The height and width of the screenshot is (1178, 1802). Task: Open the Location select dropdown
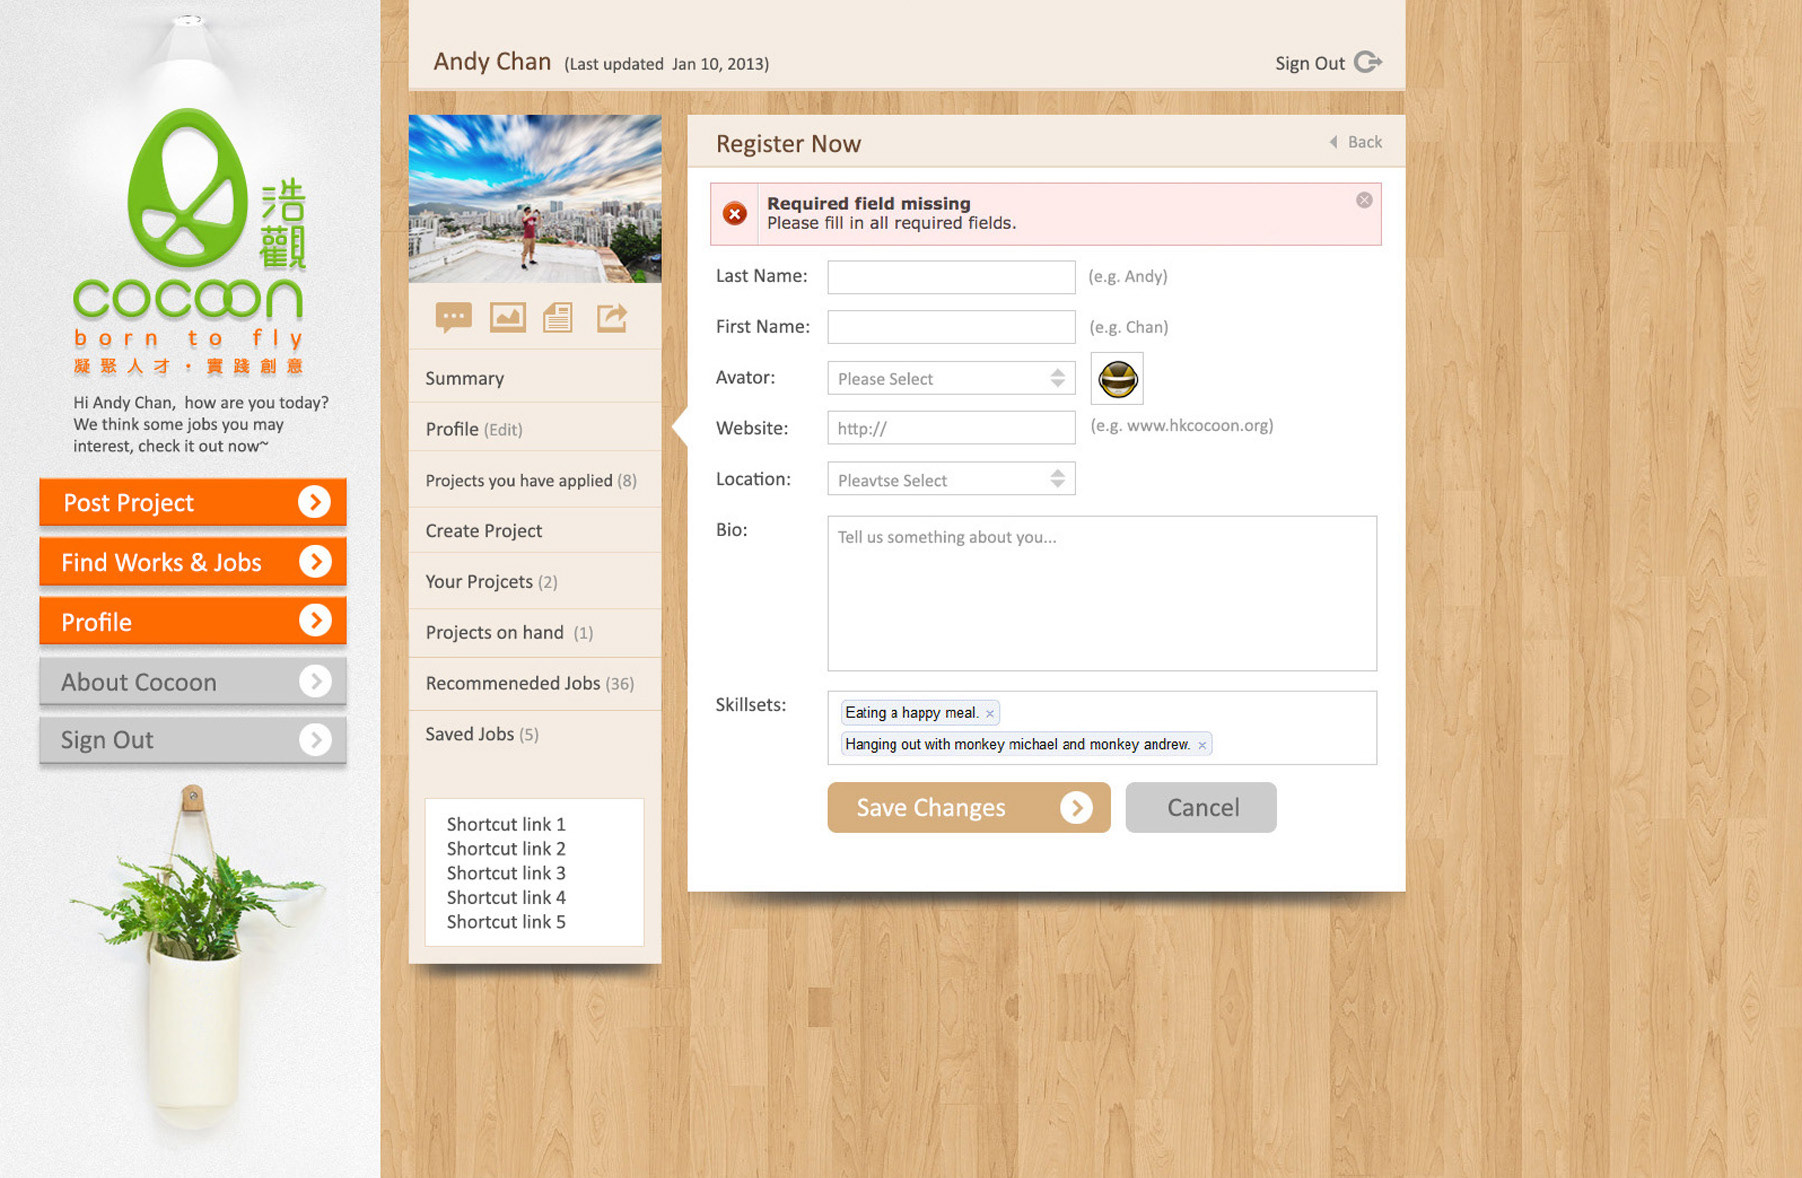951,479
